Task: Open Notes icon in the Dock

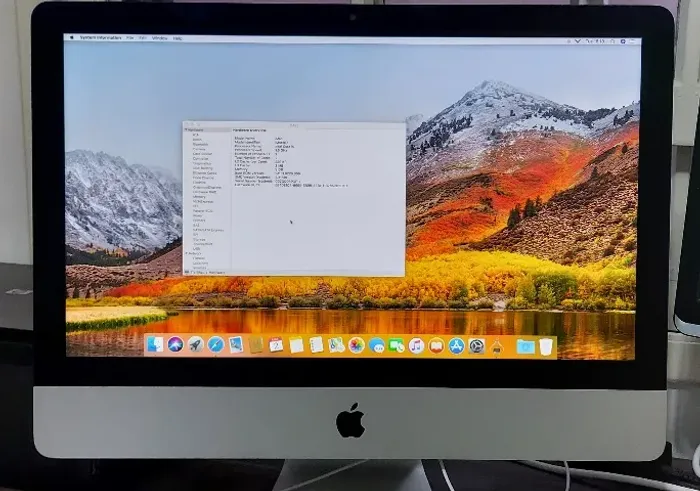Action: point(296,345)
